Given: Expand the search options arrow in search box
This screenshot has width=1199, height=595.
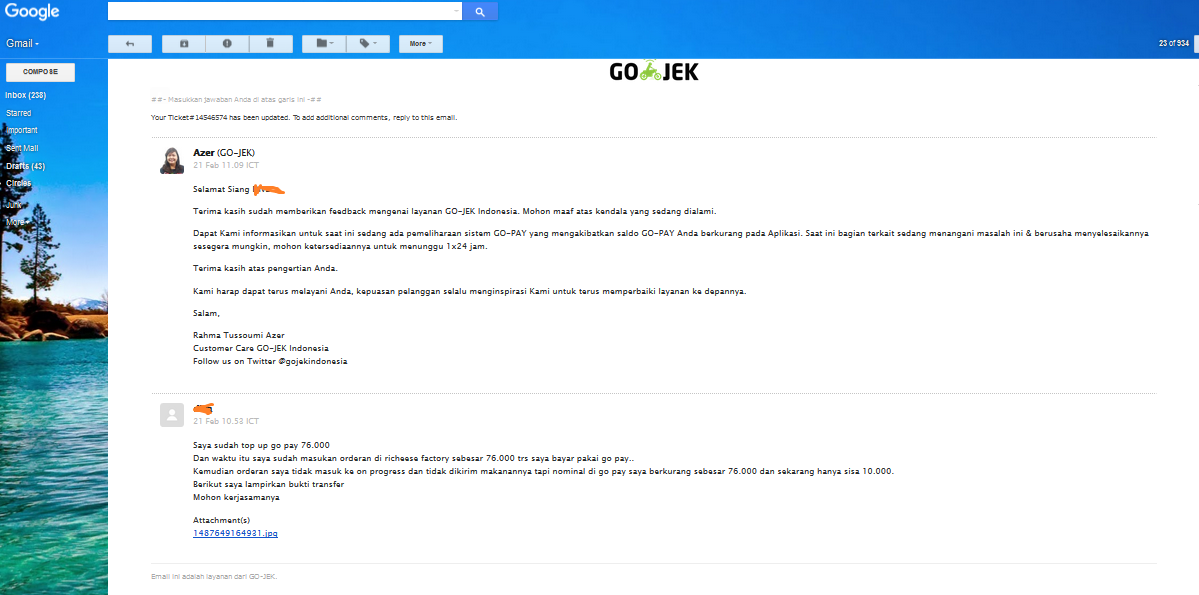Looking at the screenshot, I should point(457,11).
